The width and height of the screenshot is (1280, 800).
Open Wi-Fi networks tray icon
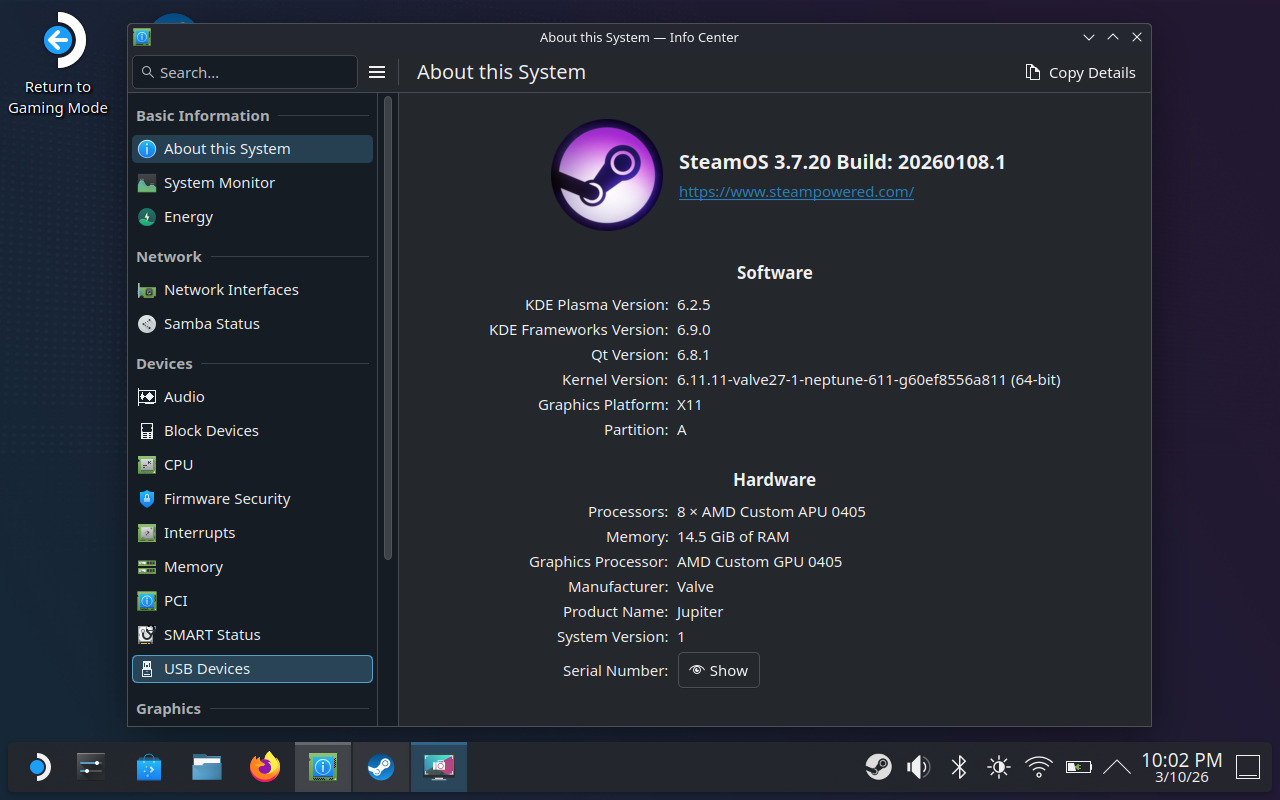(x=1039, y=767)
